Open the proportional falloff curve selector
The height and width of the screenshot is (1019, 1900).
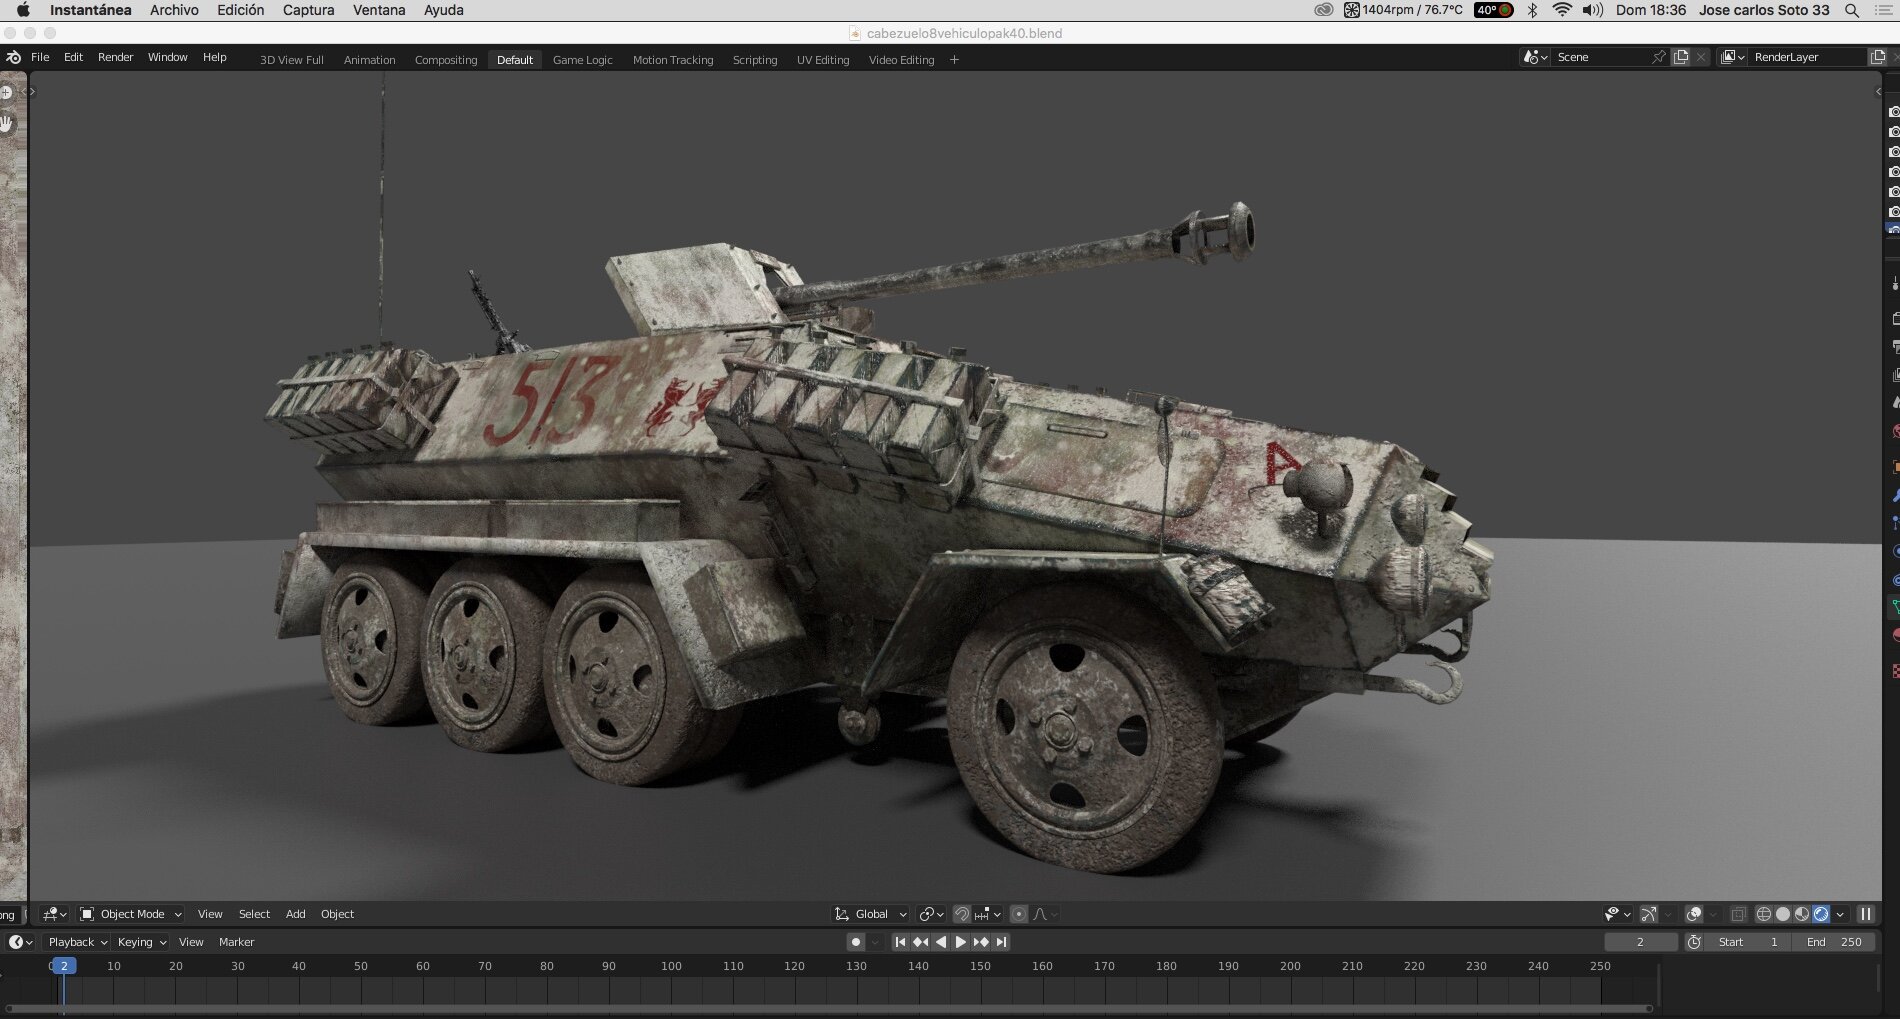(1045, 914)
